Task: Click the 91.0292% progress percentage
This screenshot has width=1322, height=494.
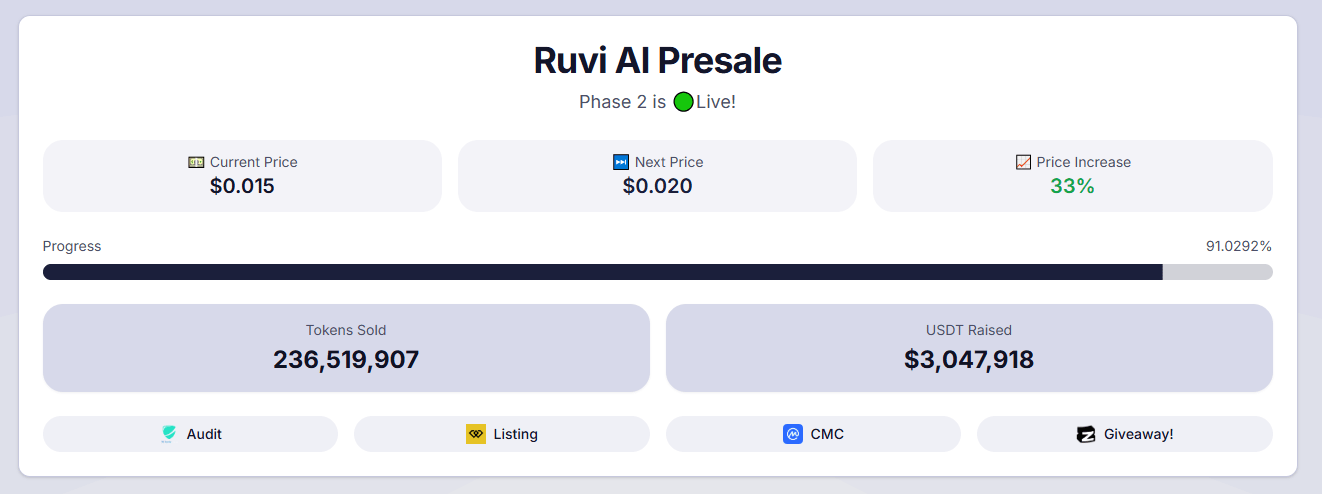Action: [x=1238, y=246]
